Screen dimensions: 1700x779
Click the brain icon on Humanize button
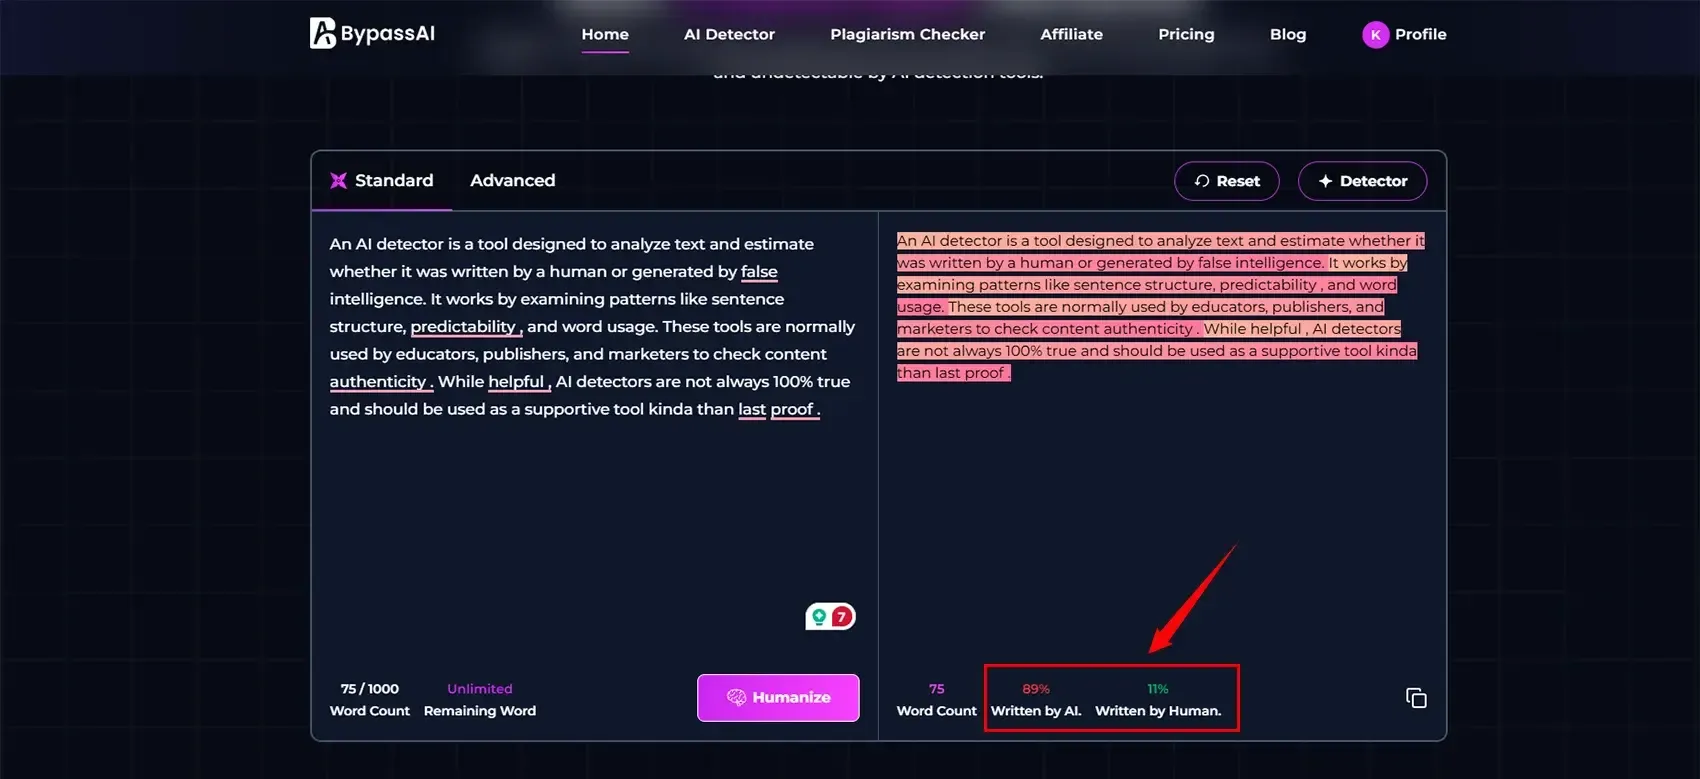736,698
